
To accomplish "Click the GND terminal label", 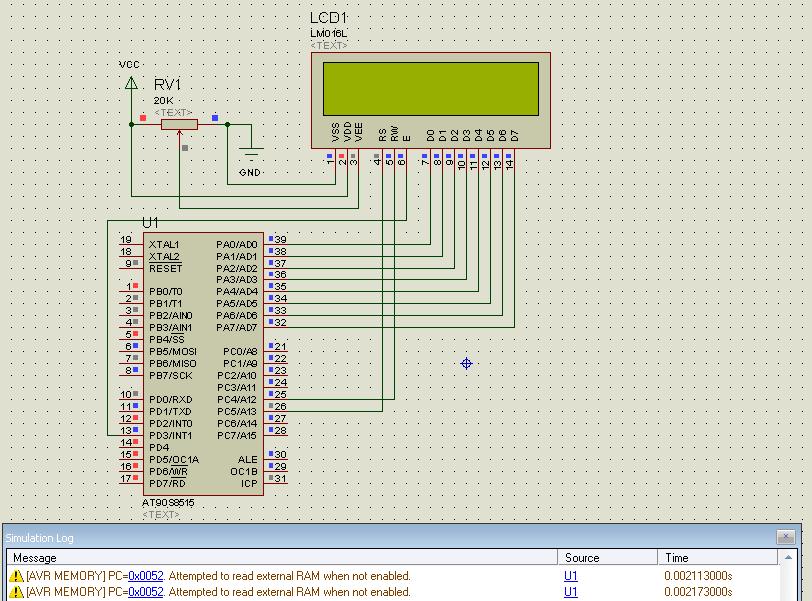I will tap(250, 172).
